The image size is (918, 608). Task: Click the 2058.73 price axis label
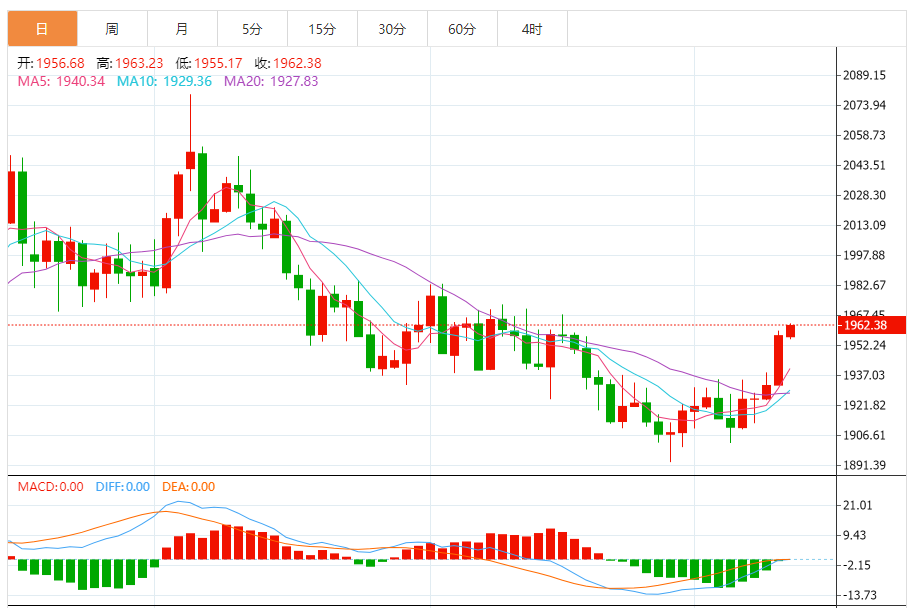(864, 135)
